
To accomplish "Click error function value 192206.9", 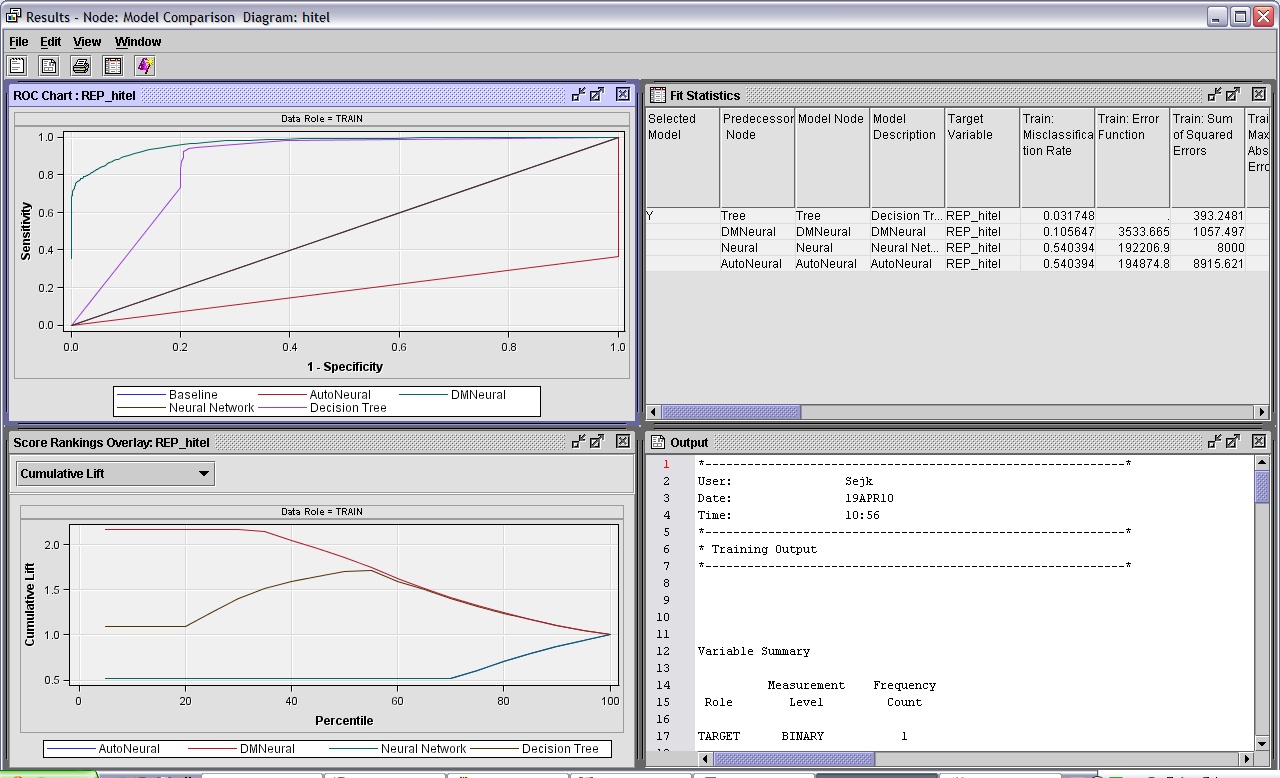I will 1132,248.
